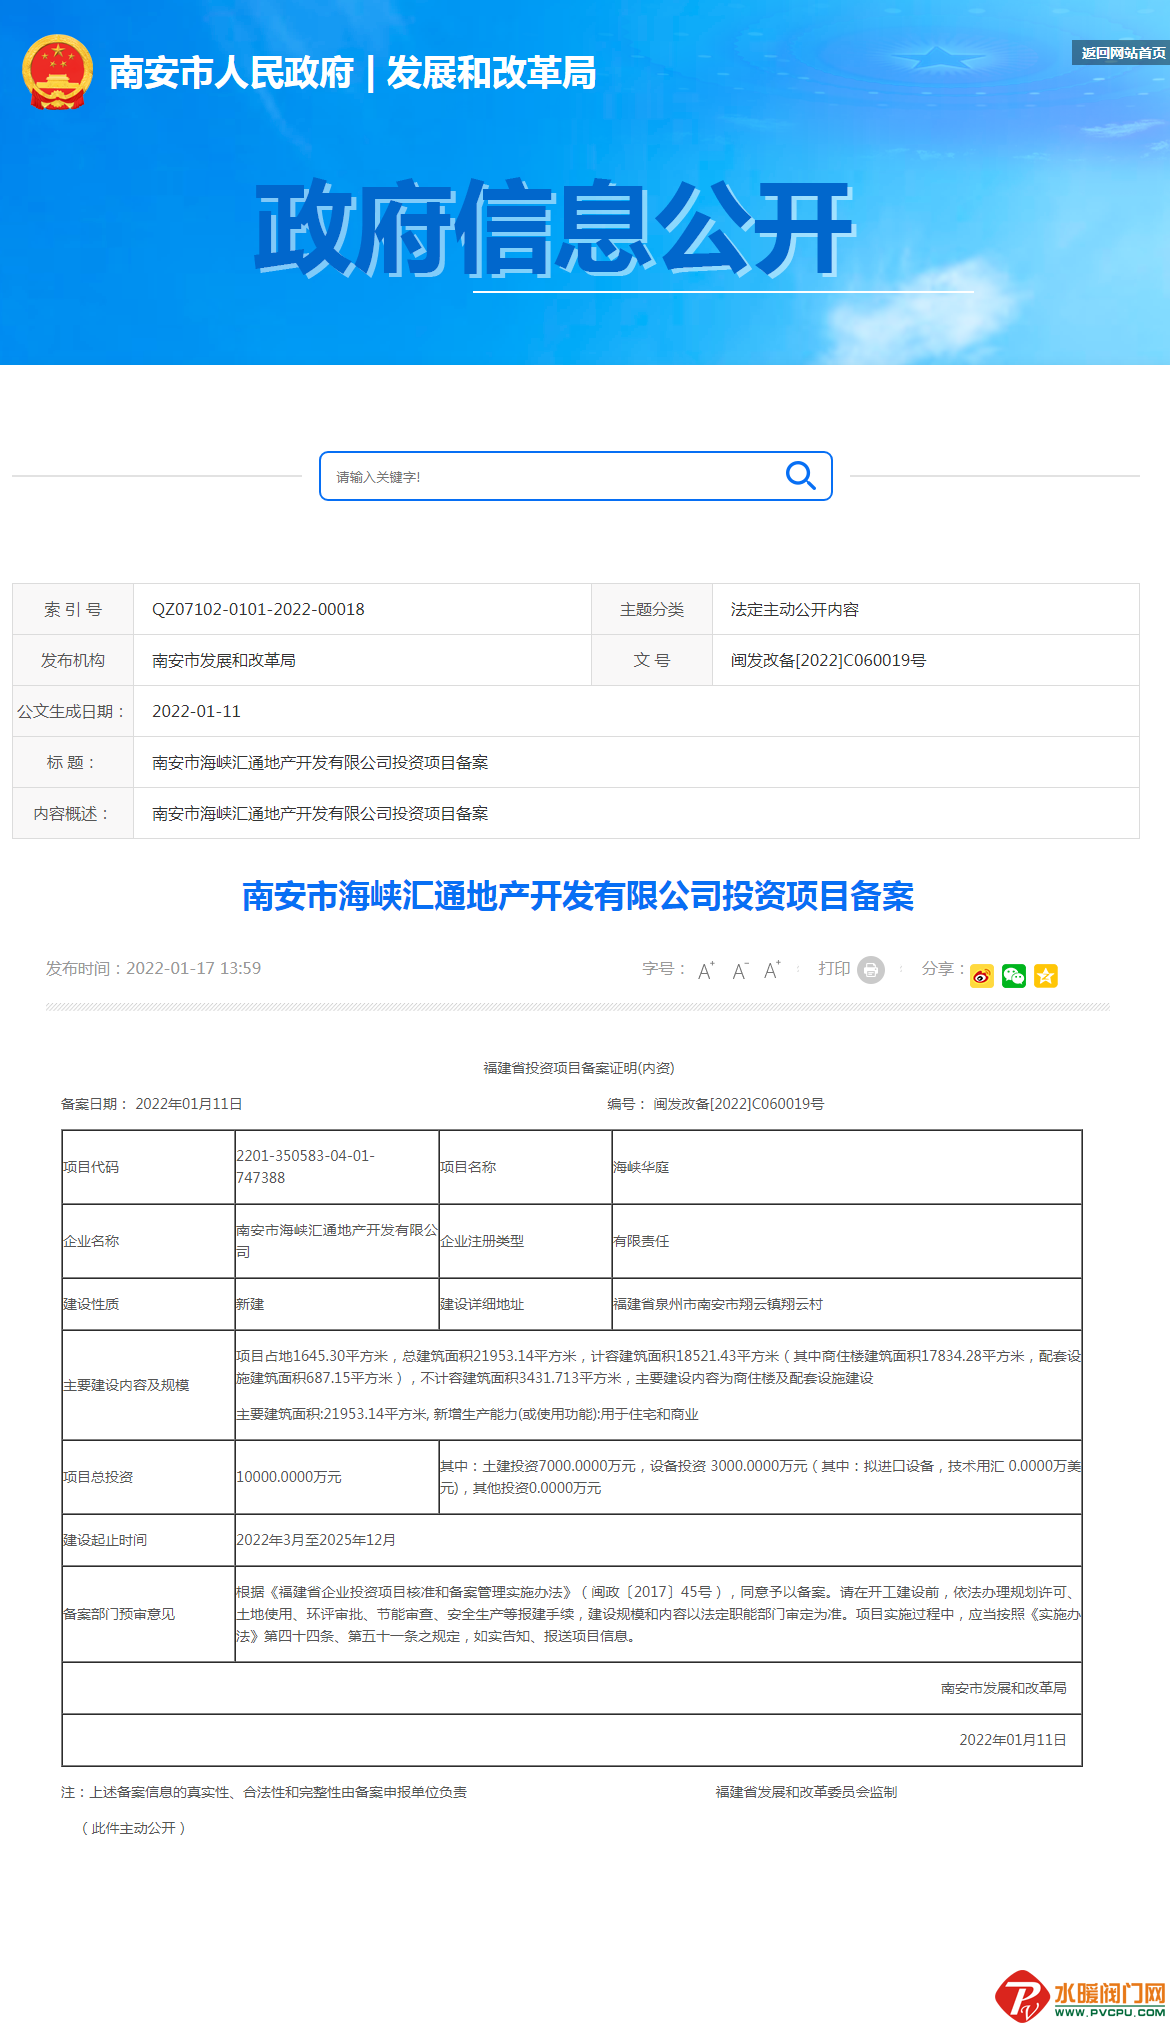Viewport: 1170px width, 2027px height.
Task: Click the 索引号 label cell
Action: pyautogui.click(x=73, y=609)
